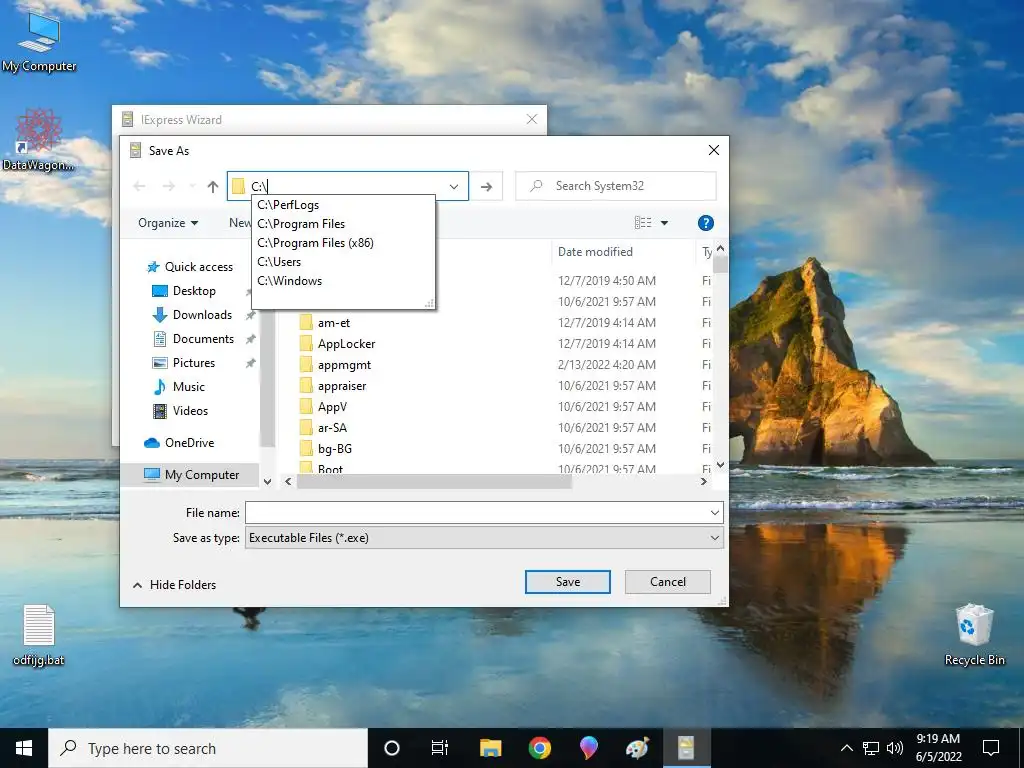
Task: Select C:\Program Files (x86) suggestion
Action: (x=343, y=243)
